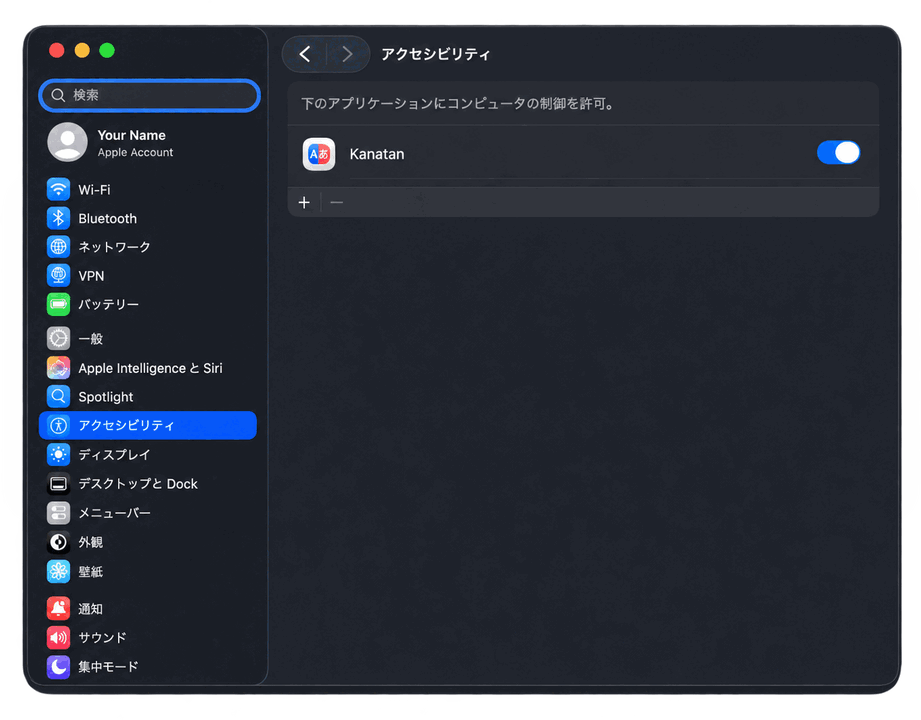Select the バッテリー label in sidebar
921x720 pixels.
pos(109,304)
